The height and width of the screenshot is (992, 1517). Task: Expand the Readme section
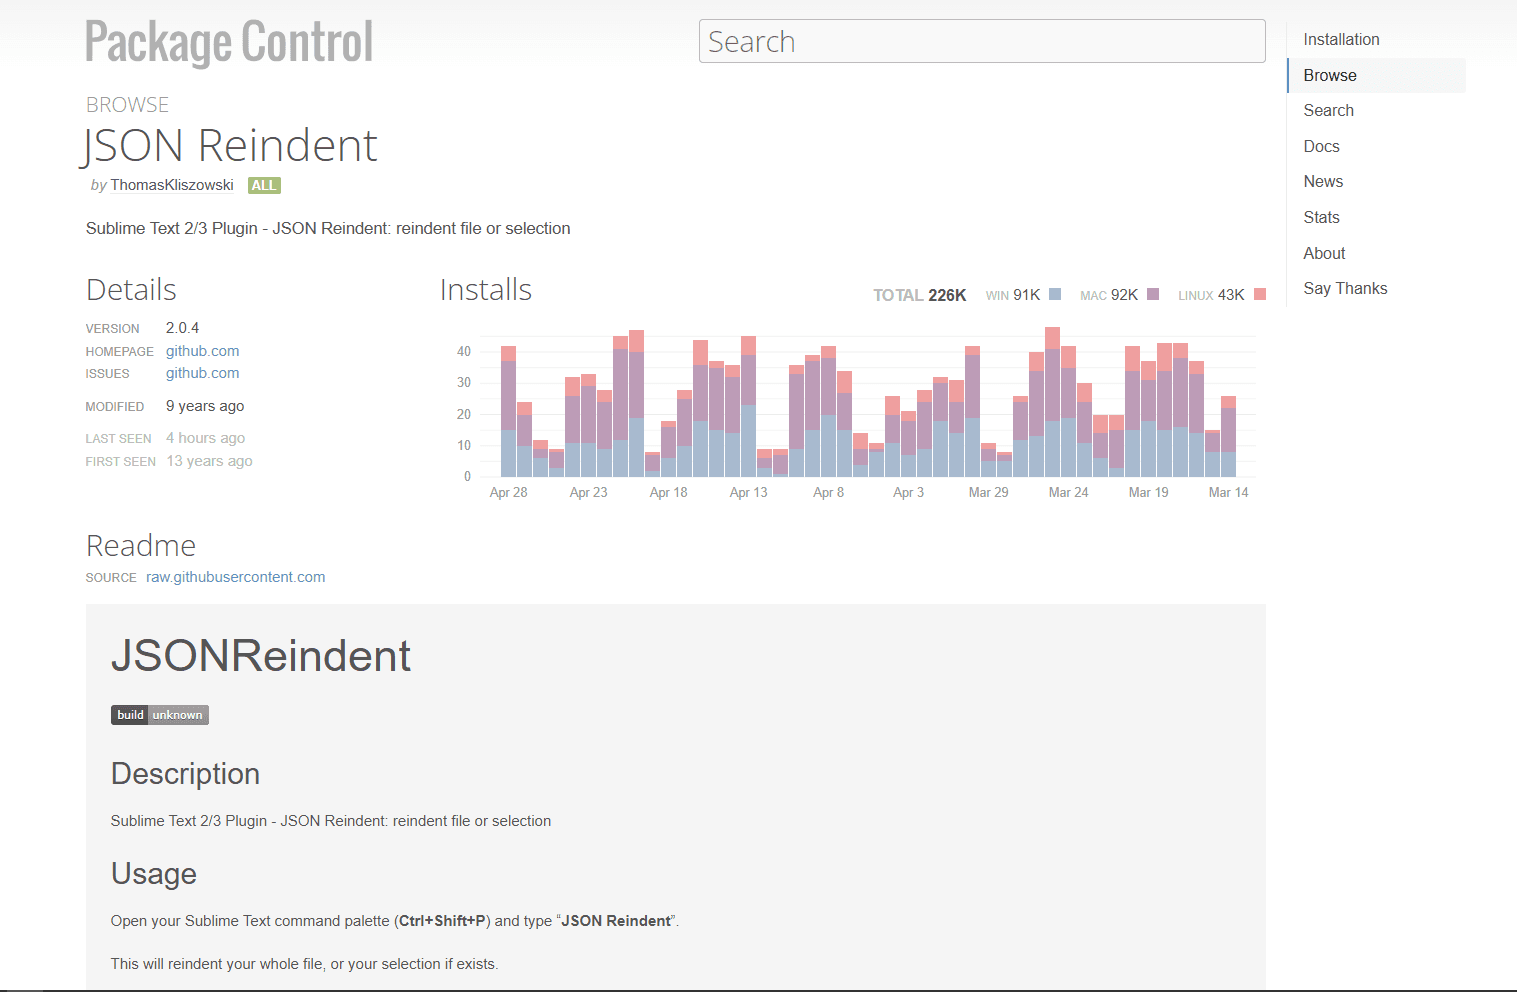click(x=140, y=546)
